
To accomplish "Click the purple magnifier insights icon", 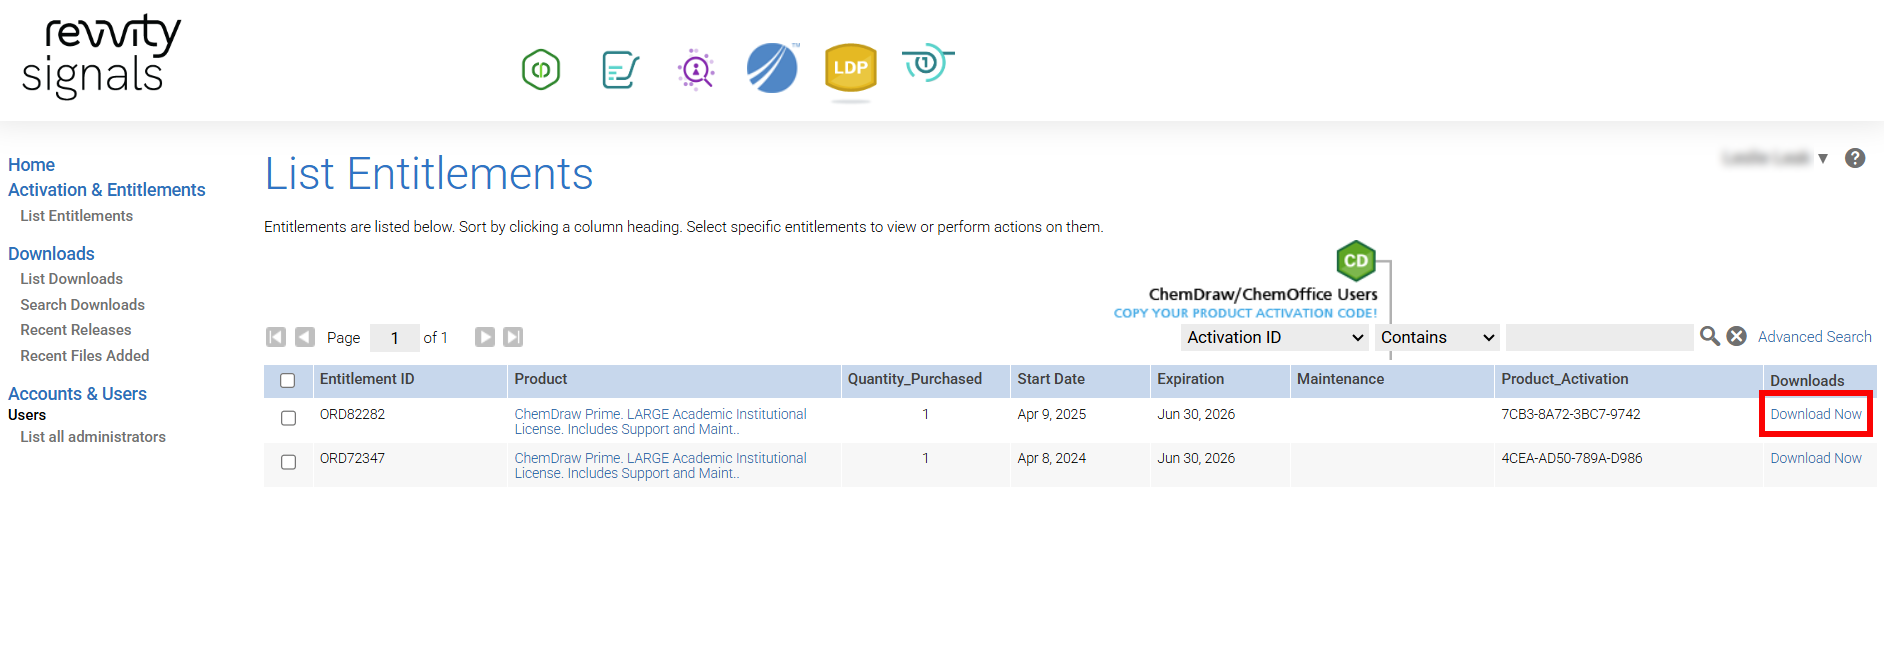I will (x=696, y=70).
